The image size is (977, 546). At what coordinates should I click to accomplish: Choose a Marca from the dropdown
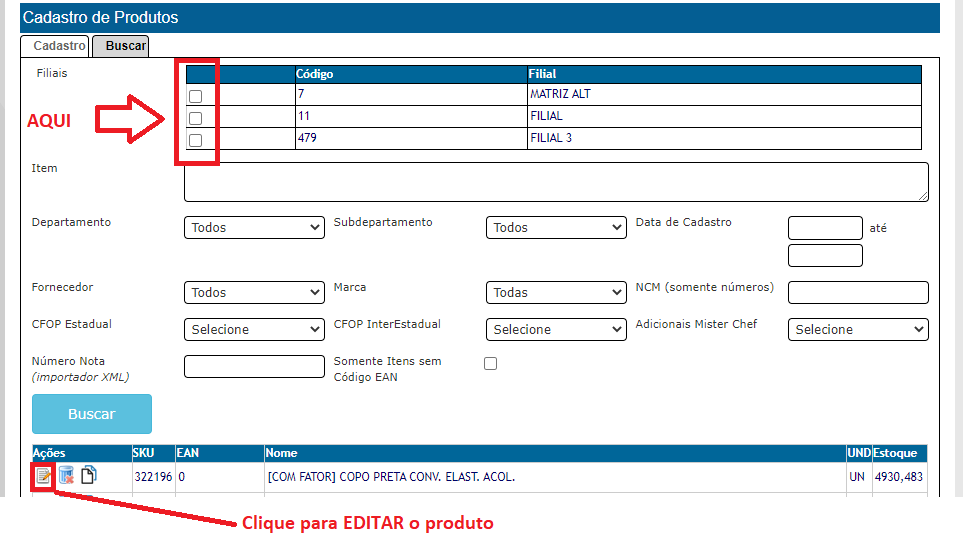pos(556,293)
